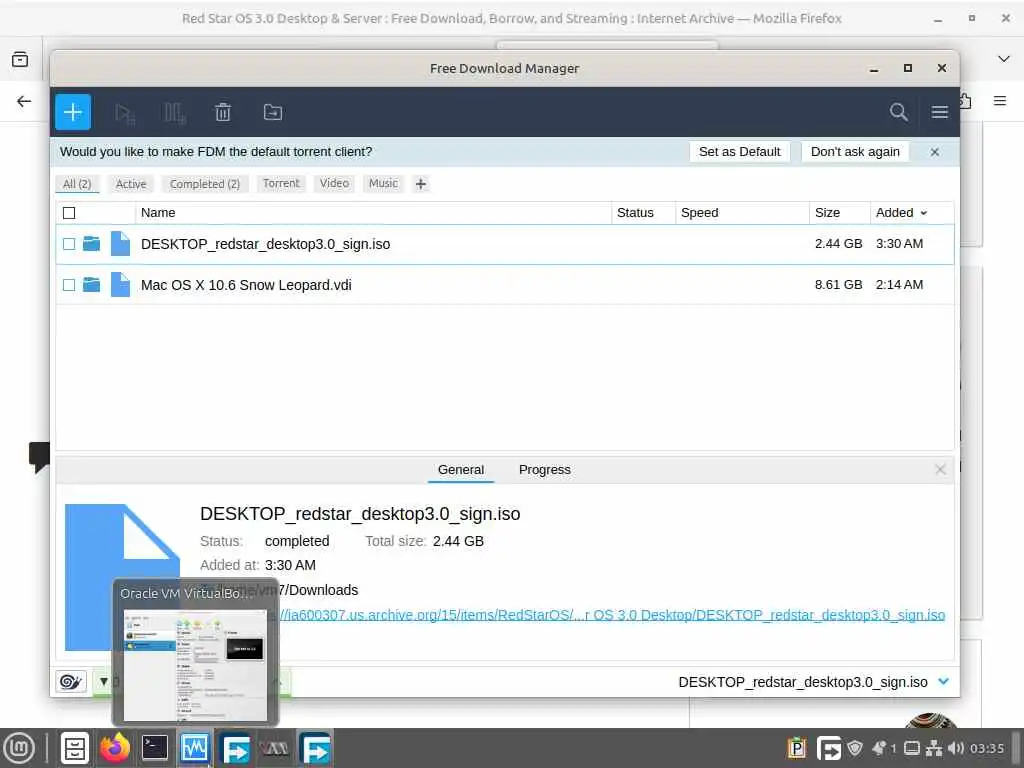
Task: Click the VM window taskbar icon
Action: 274,748
